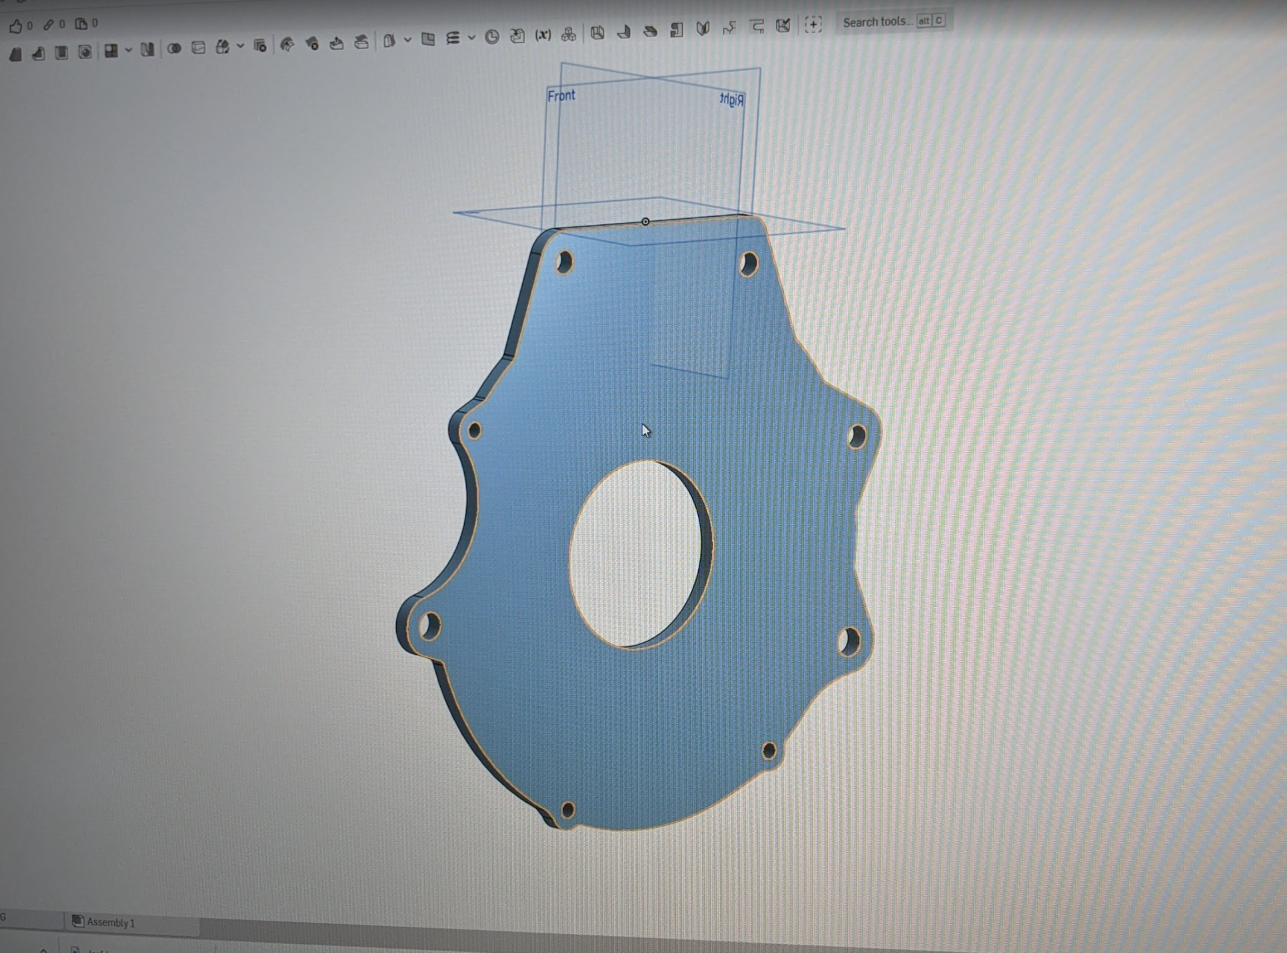The height and width of the screenshot is (953, 1287).
Task: Click the Measure clock-shaped toolbar icon
Action: (x=492, y=37)
